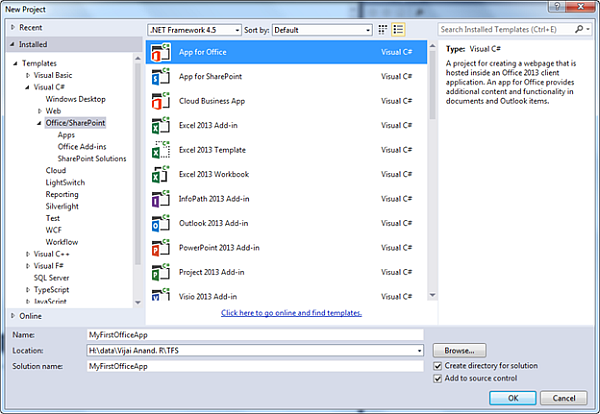This screenshot has width=600, height=414.
Task: Select the PowerPoint 2013 Add-in icon
Action: [161, 248]
